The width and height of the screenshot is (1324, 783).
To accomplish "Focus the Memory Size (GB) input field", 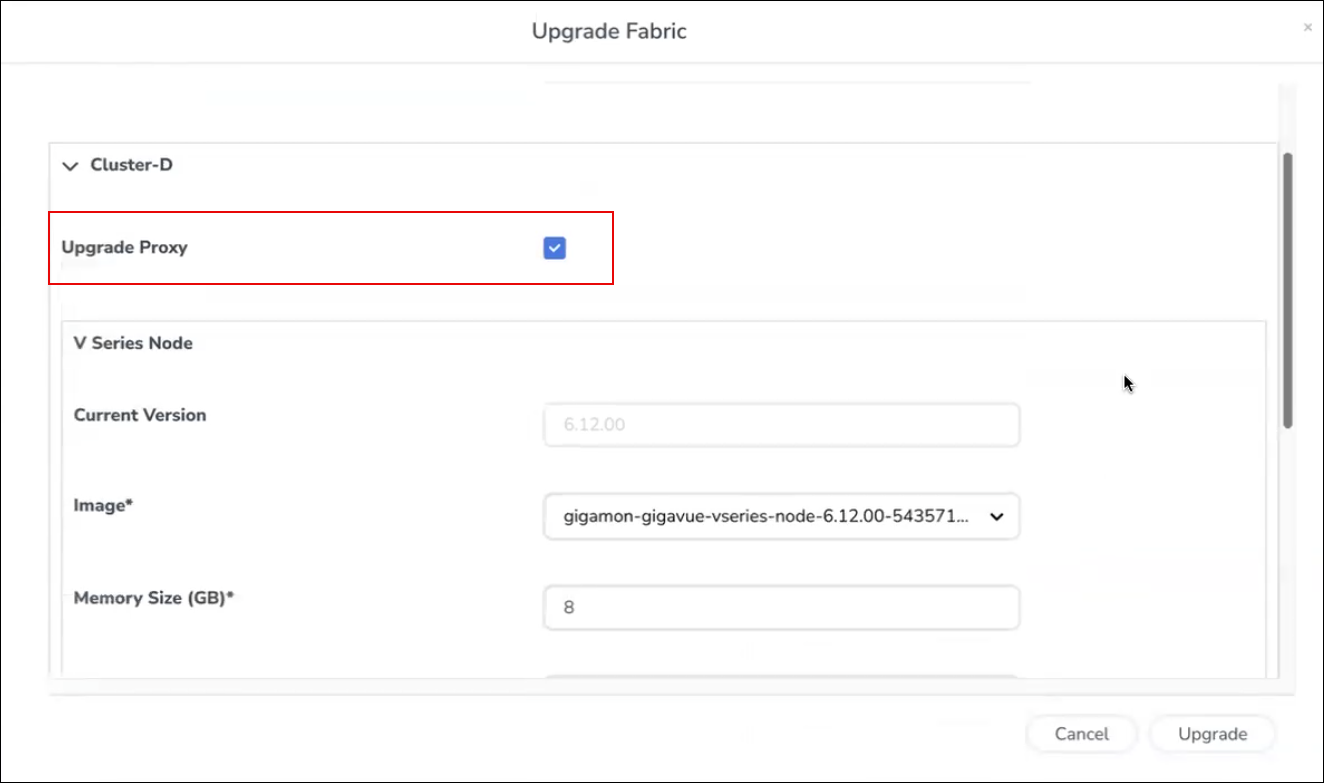I will (x=781, y=608).
